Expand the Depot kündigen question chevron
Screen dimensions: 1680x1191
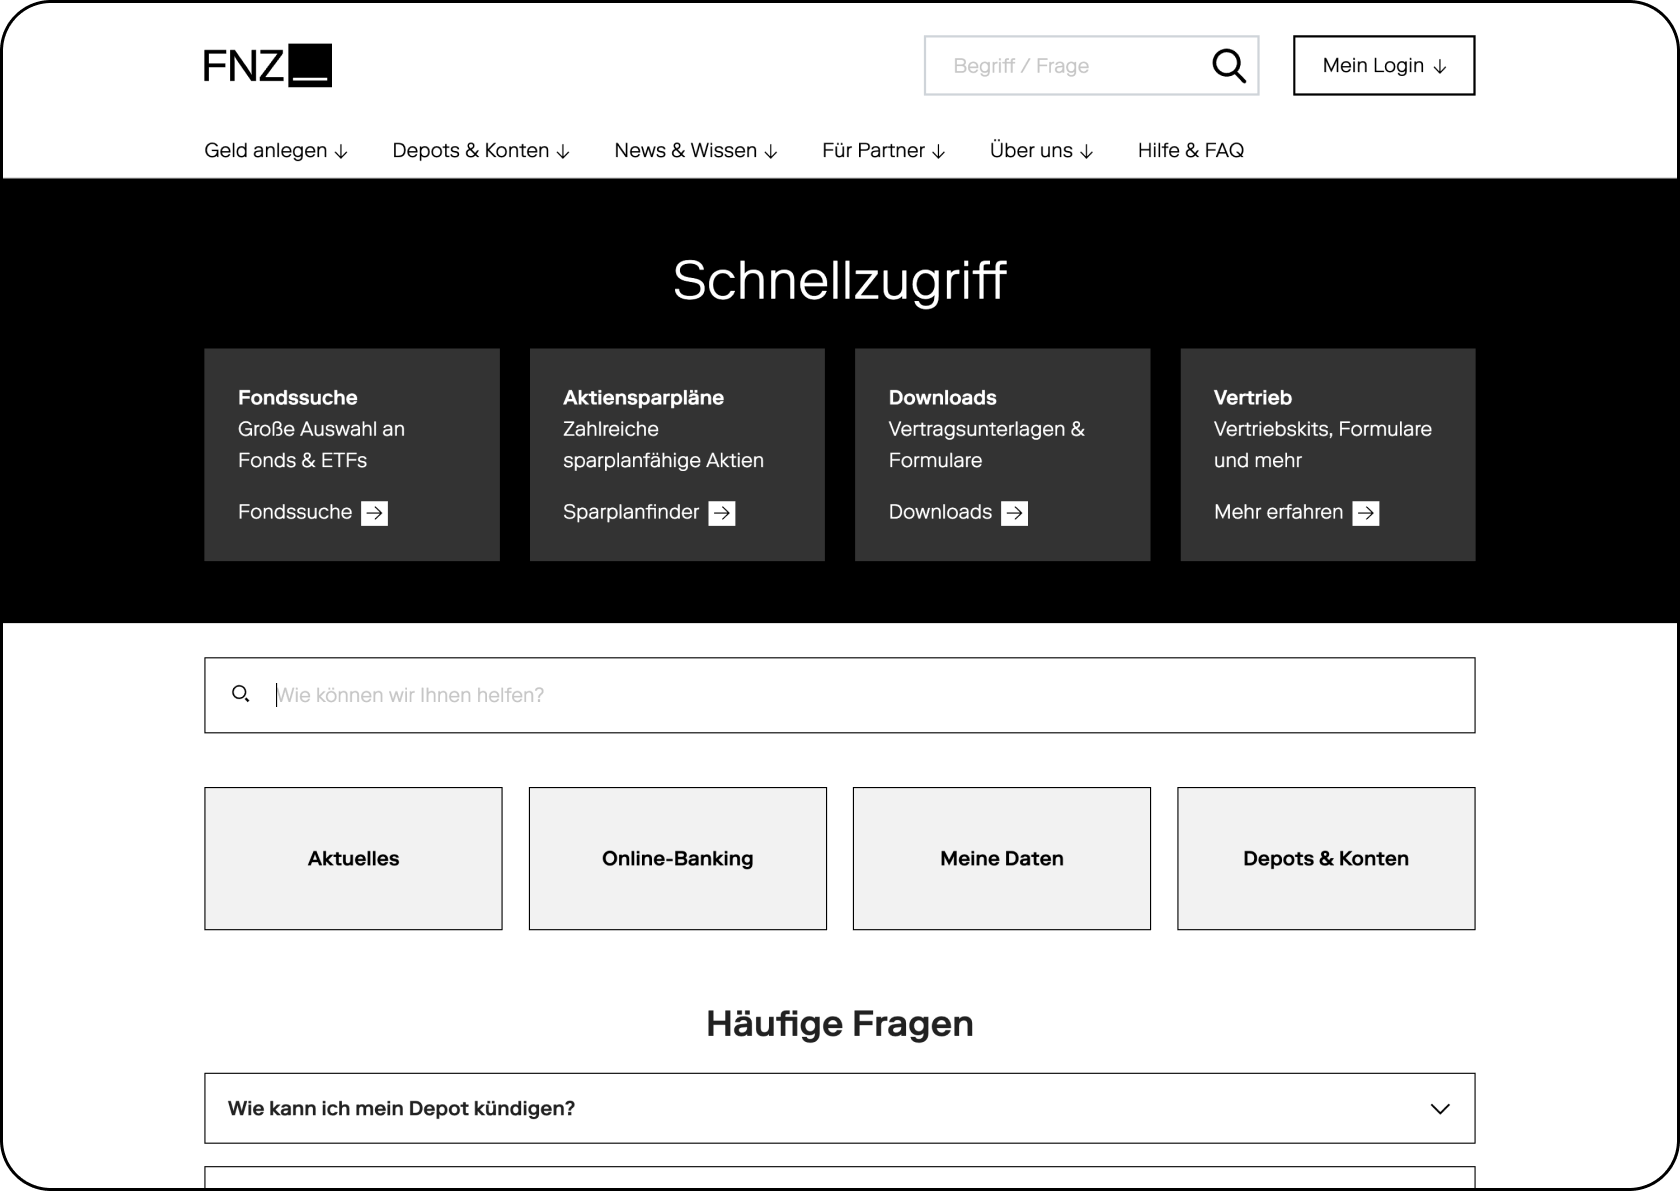1439,1108
